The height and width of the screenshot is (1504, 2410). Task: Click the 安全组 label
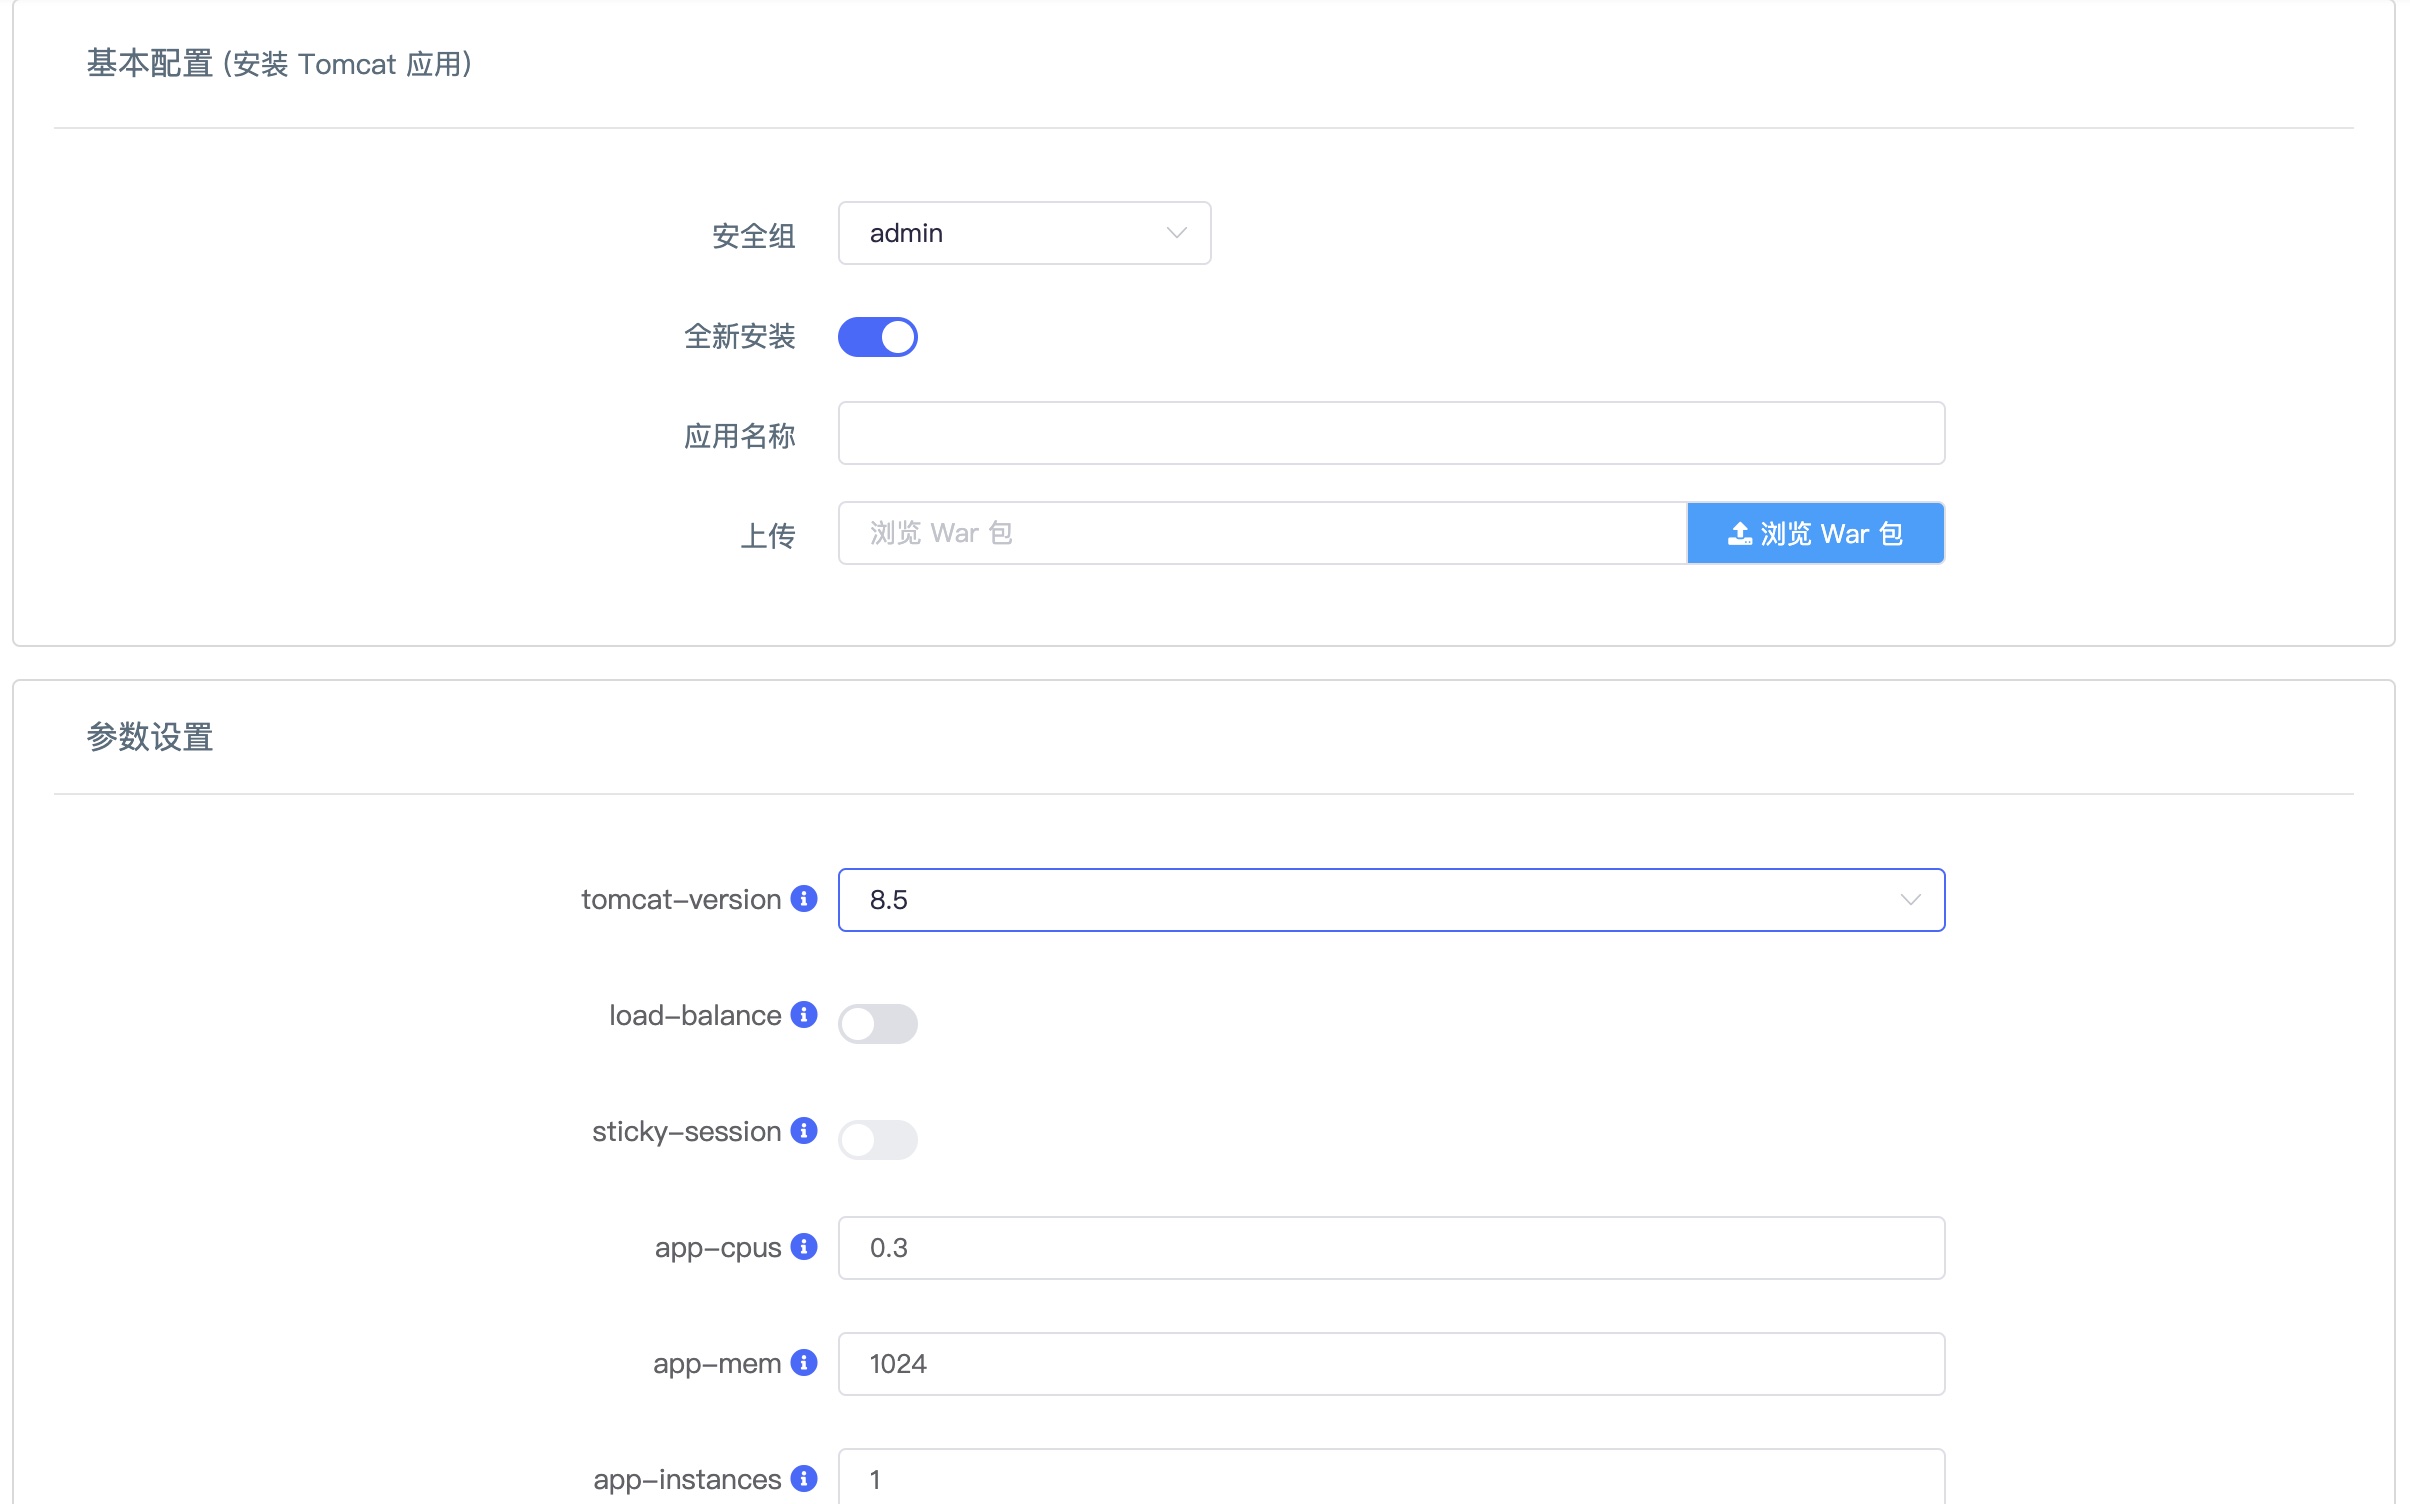pos(753,236)
